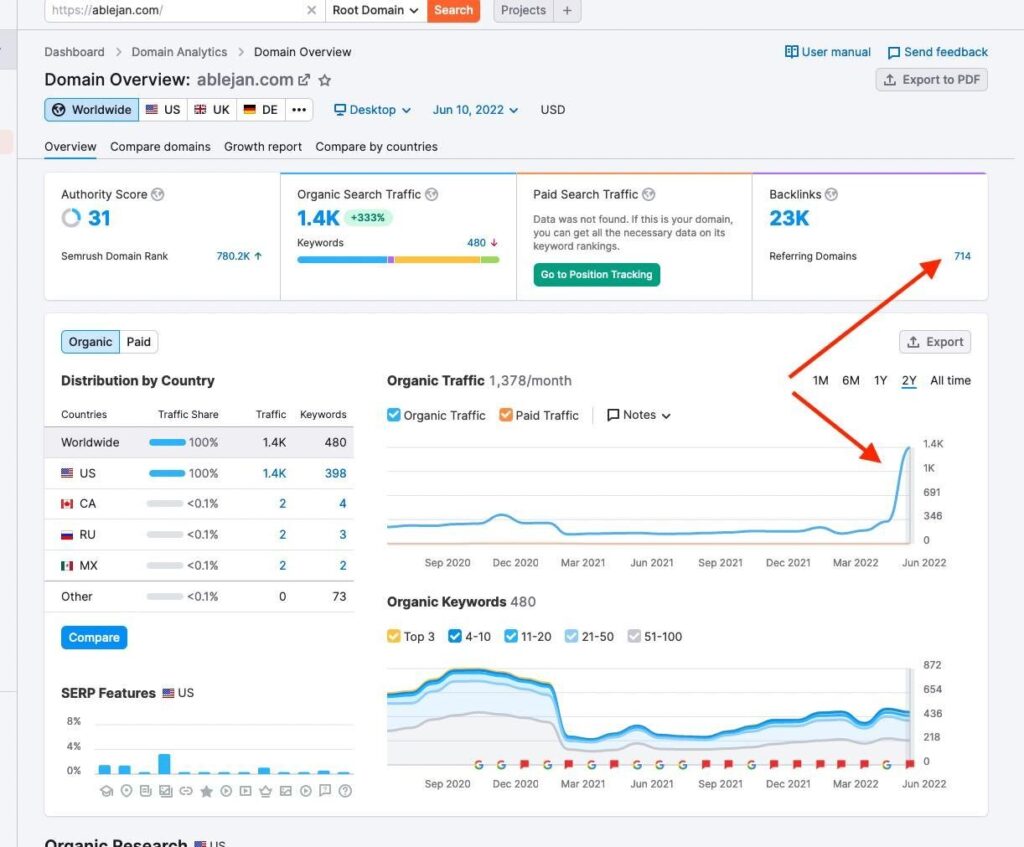Image resolution: width=1024 pixels, height=847 pixels.
Task: Open the Jun 10, 2022 date dropdown
Action: click(475, 110)
